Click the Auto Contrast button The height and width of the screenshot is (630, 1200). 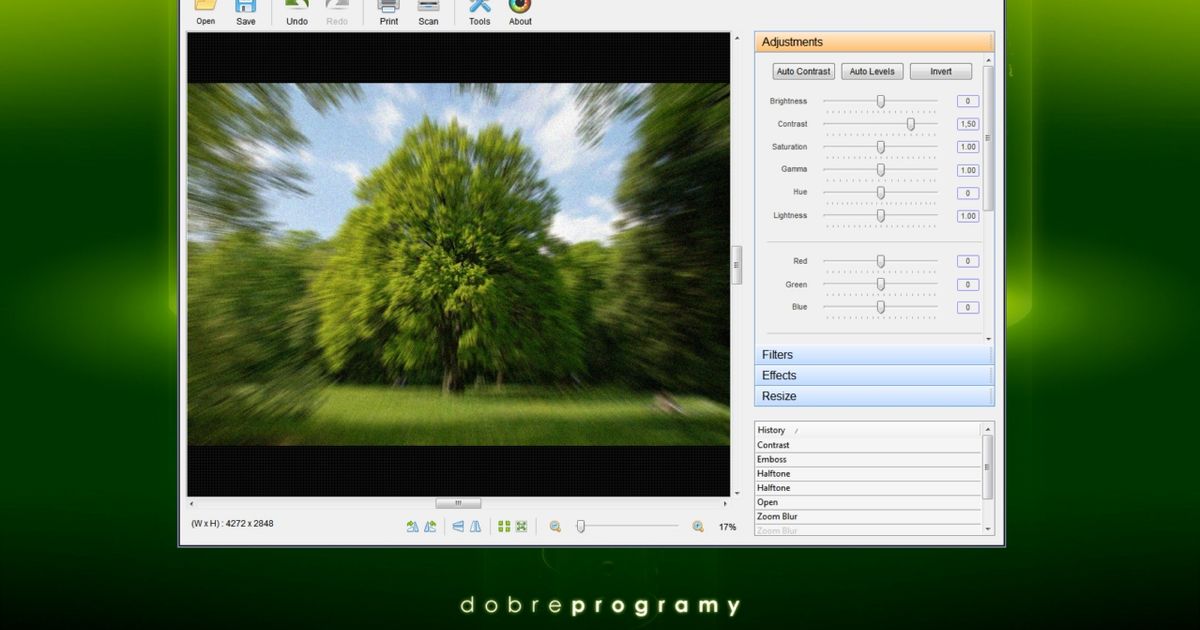point(804,72)
